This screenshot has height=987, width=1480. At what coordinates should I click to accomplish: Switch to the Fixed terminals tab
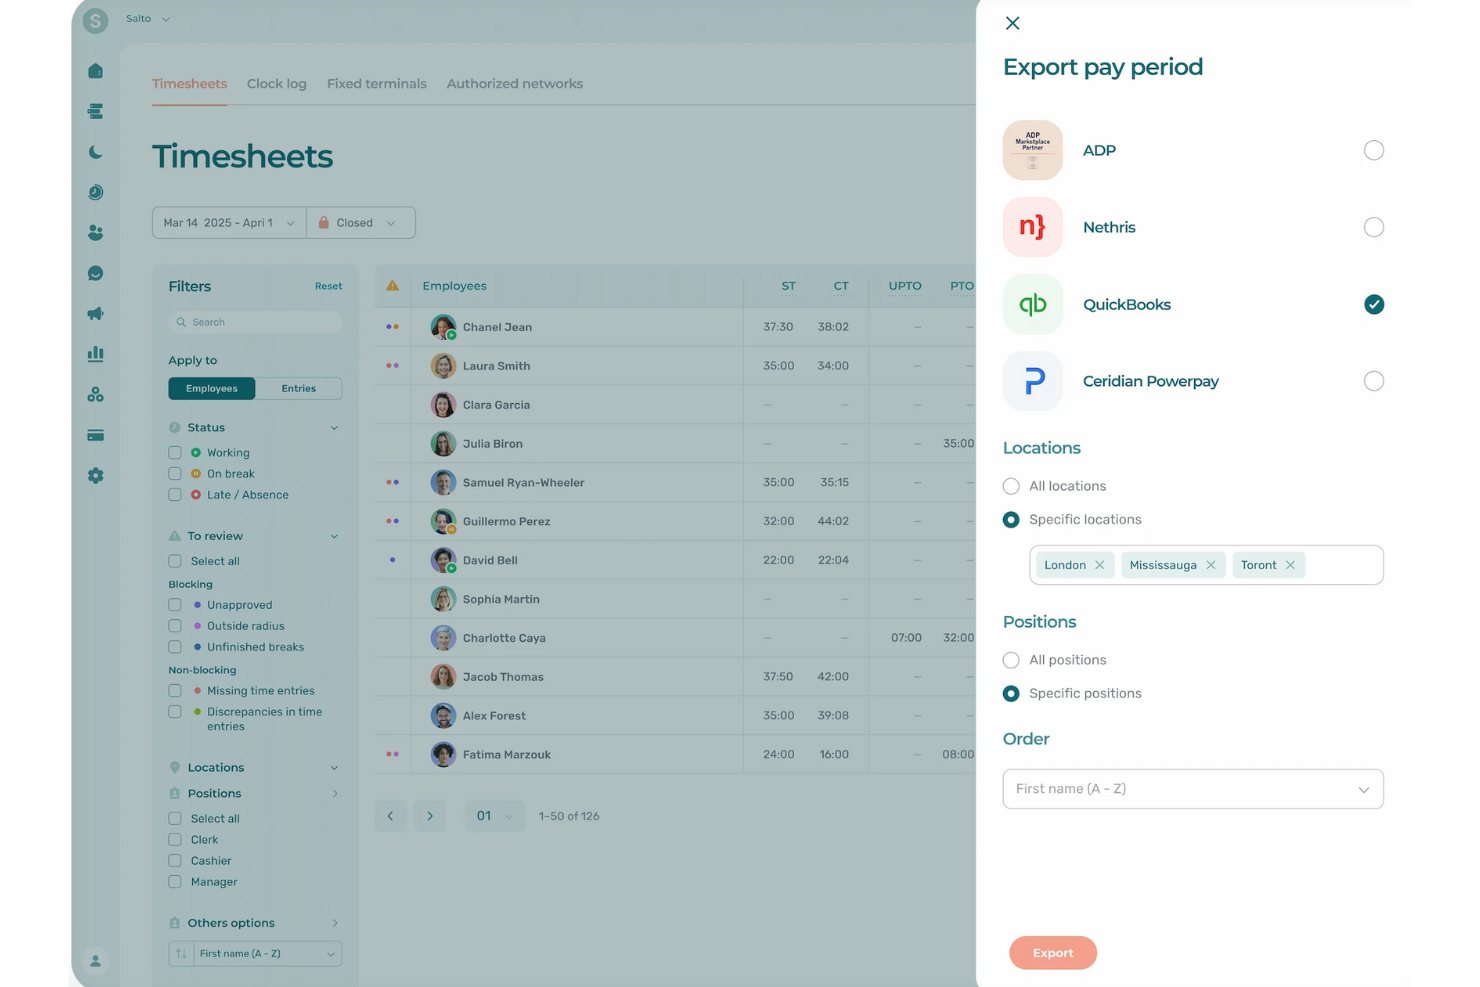point(377,84)
